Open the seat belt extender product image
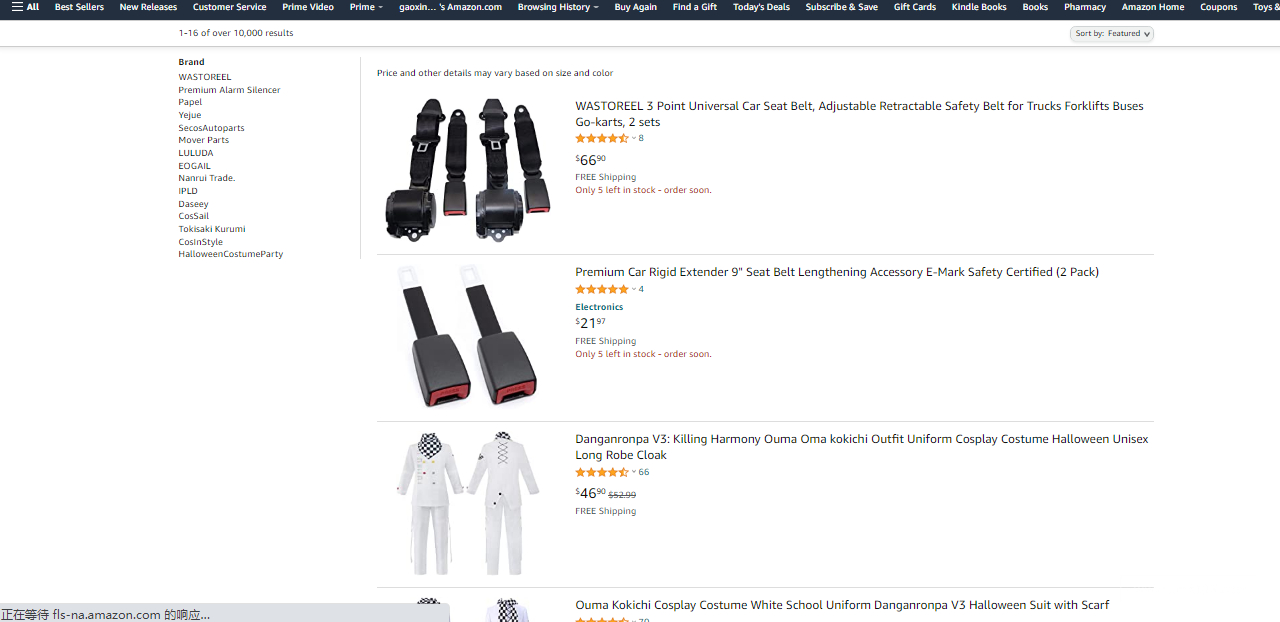 point(467,336)
